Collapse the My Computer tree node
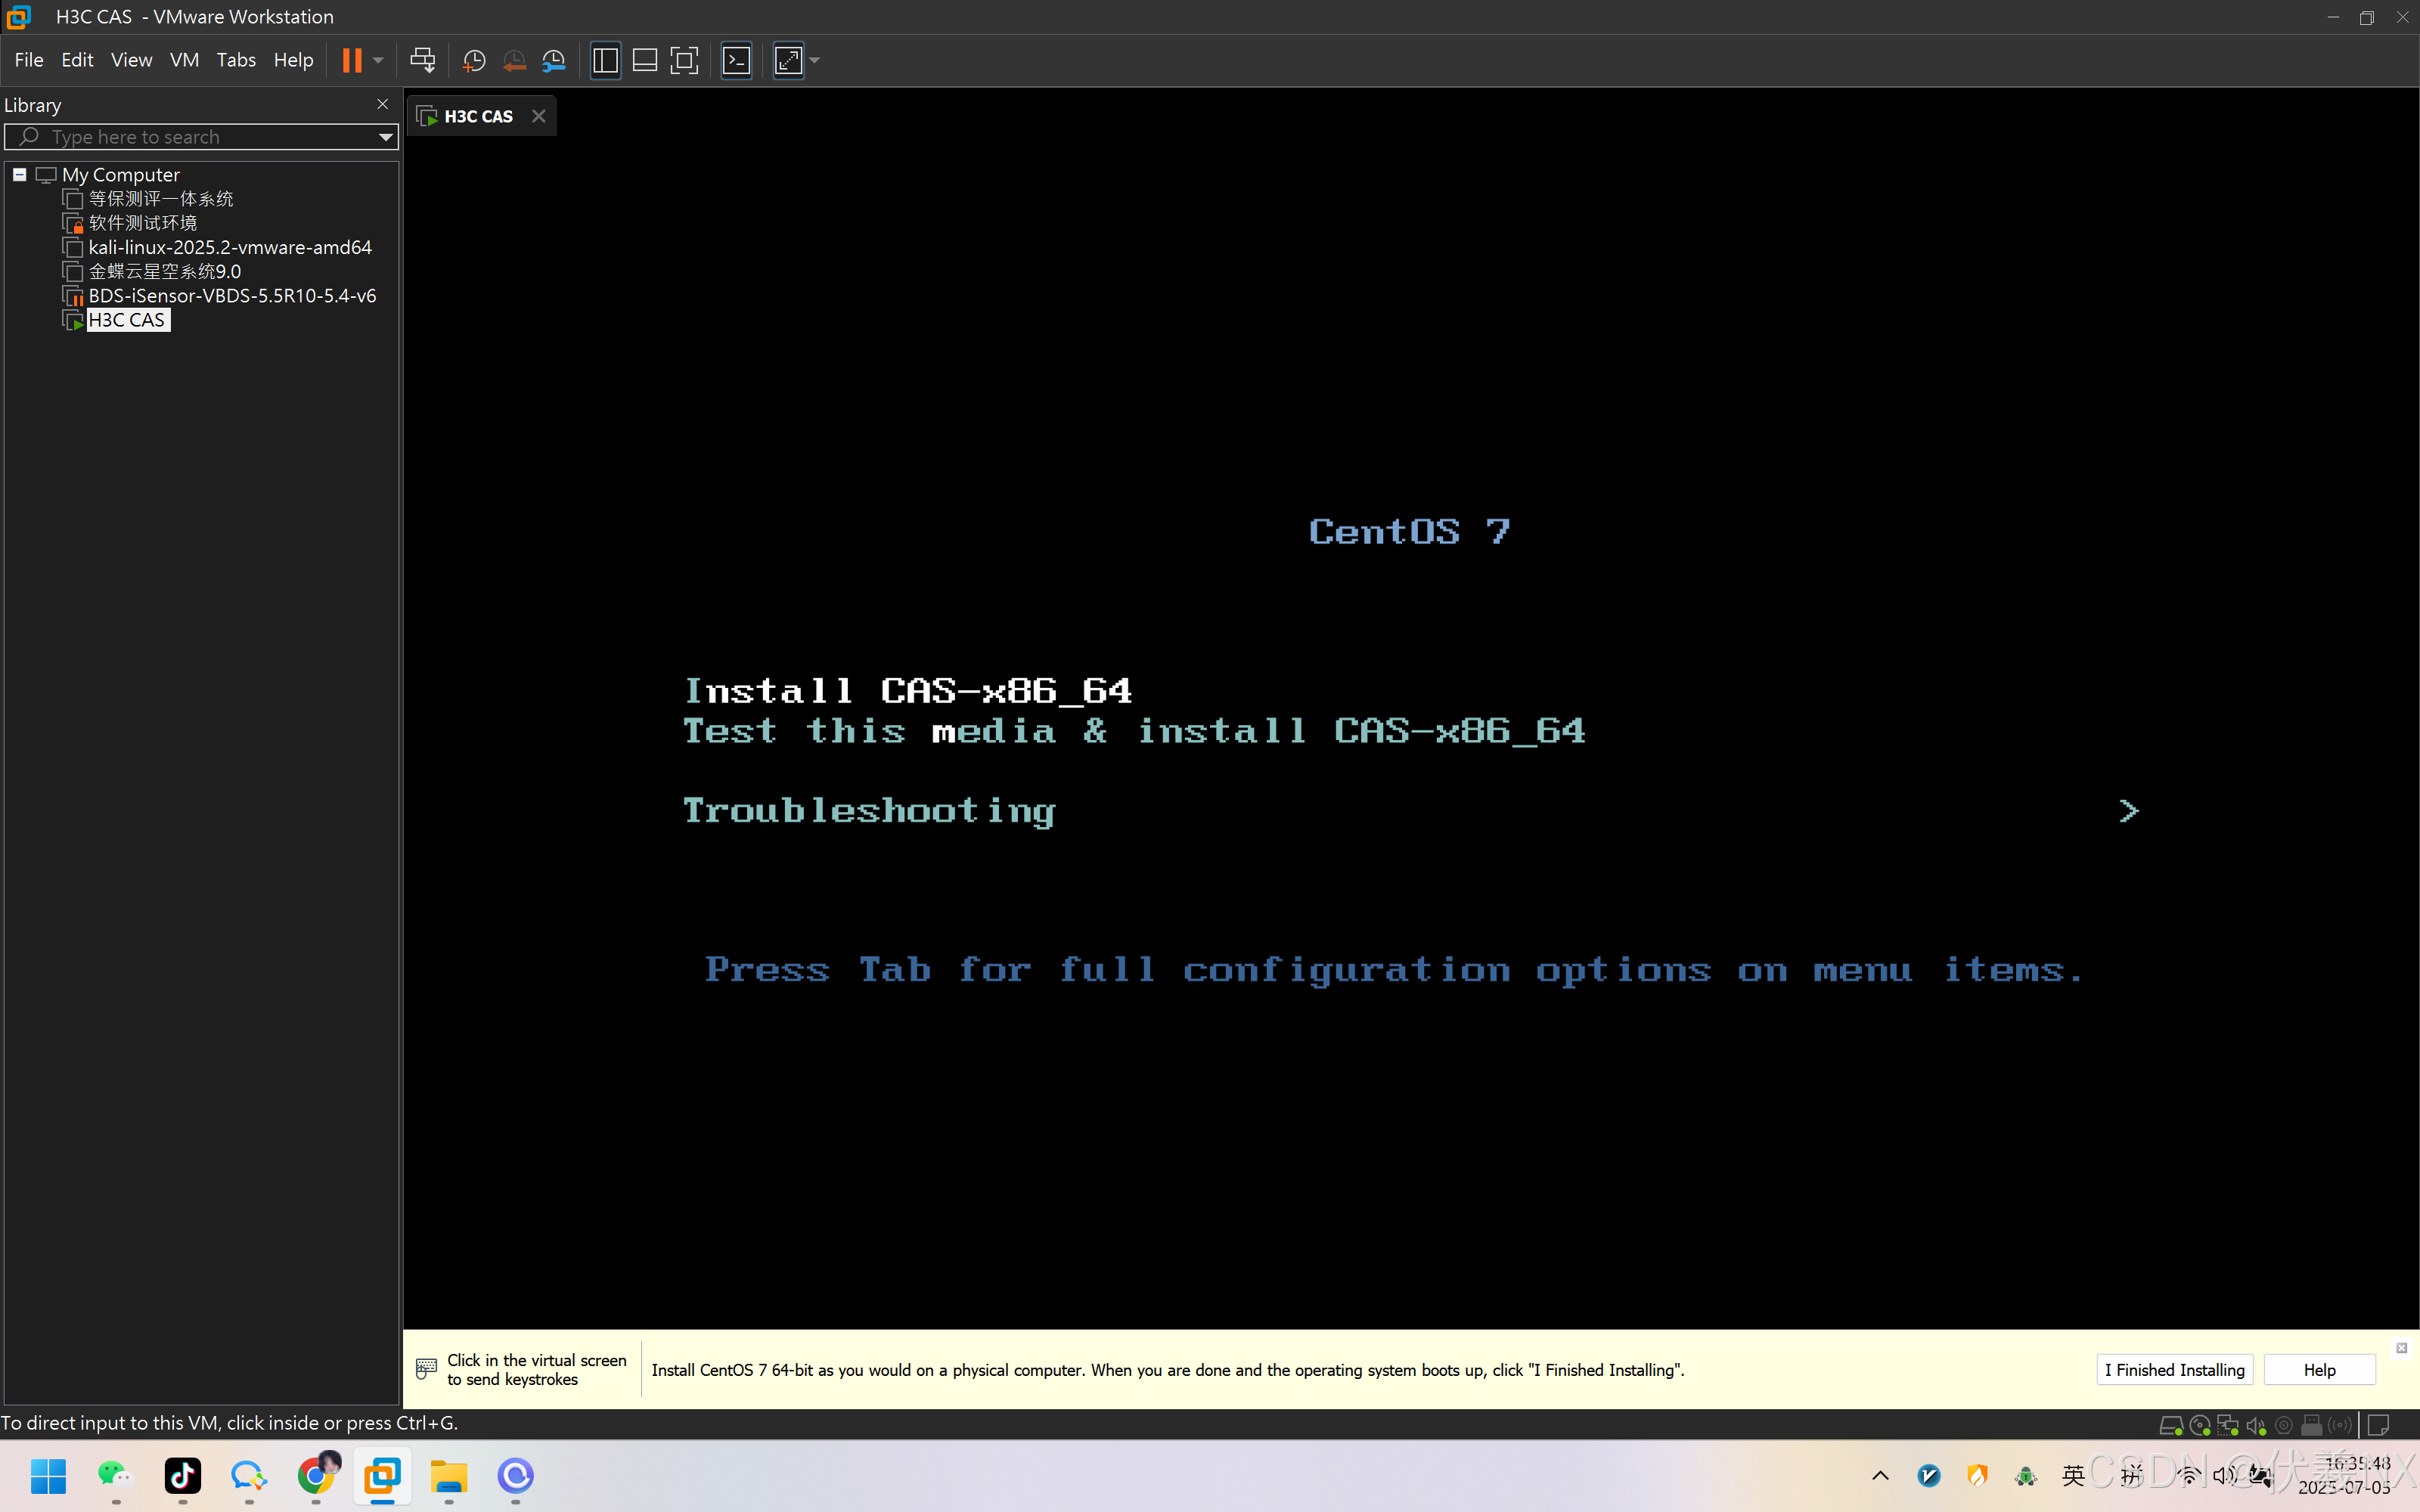 tap(20, 174)
